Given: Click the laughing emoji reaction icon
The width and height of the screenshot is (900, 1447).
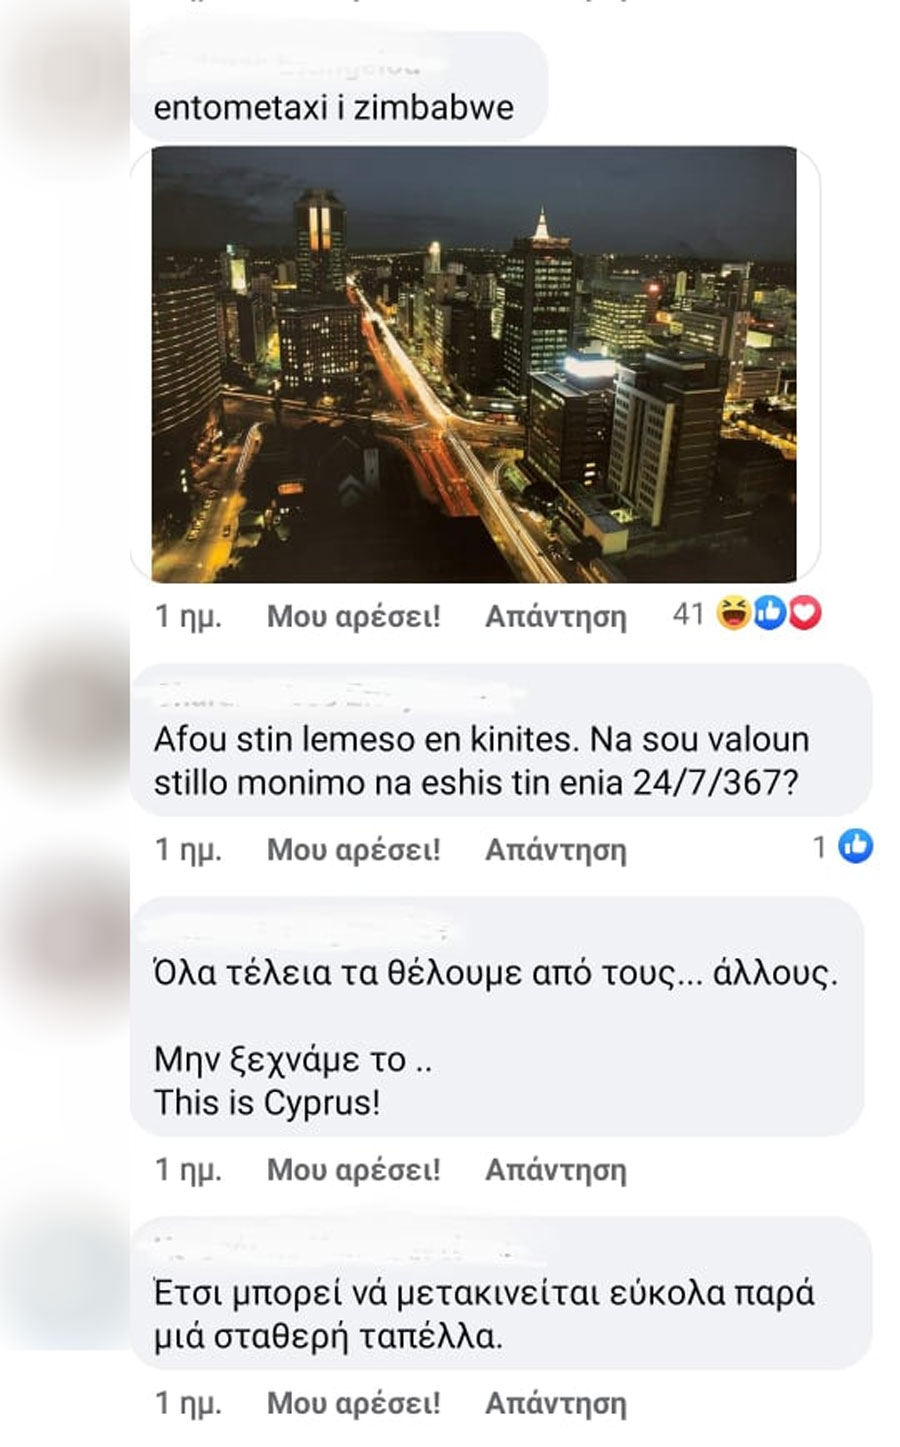Looking at the screenshot, I should point(733,614).
